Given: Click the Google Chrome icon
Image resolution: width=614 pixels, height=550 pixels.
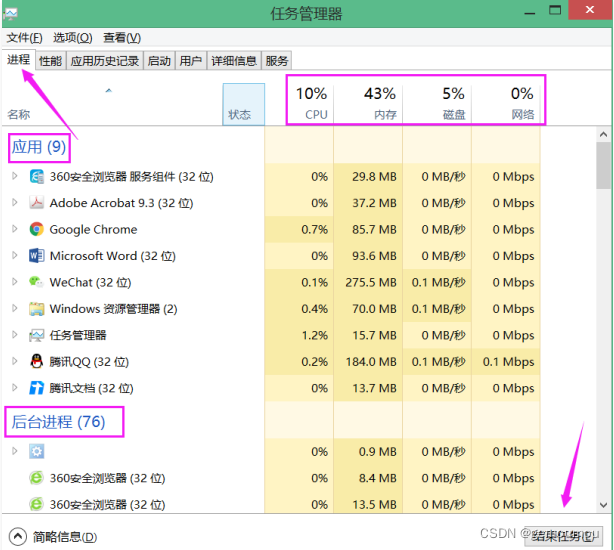Looking at the screenshot, I should point(36,229).
